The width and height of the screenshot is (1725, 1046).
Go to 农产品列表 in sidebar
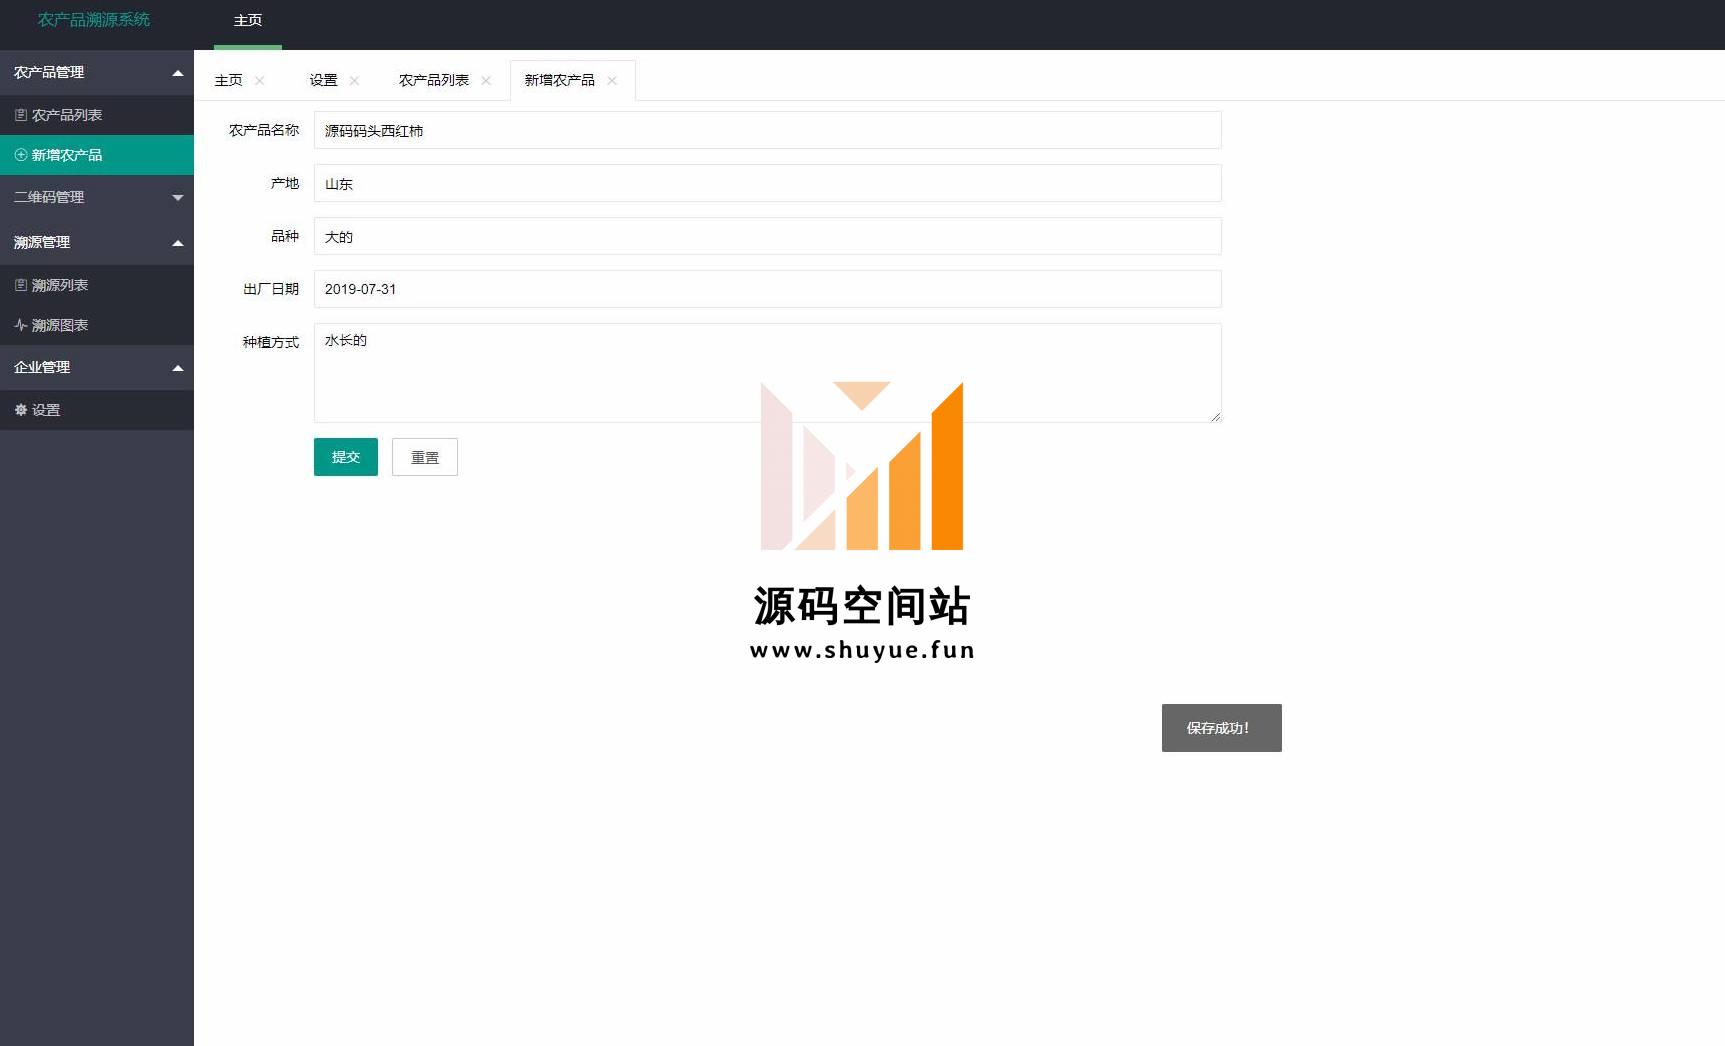point(97,115)
